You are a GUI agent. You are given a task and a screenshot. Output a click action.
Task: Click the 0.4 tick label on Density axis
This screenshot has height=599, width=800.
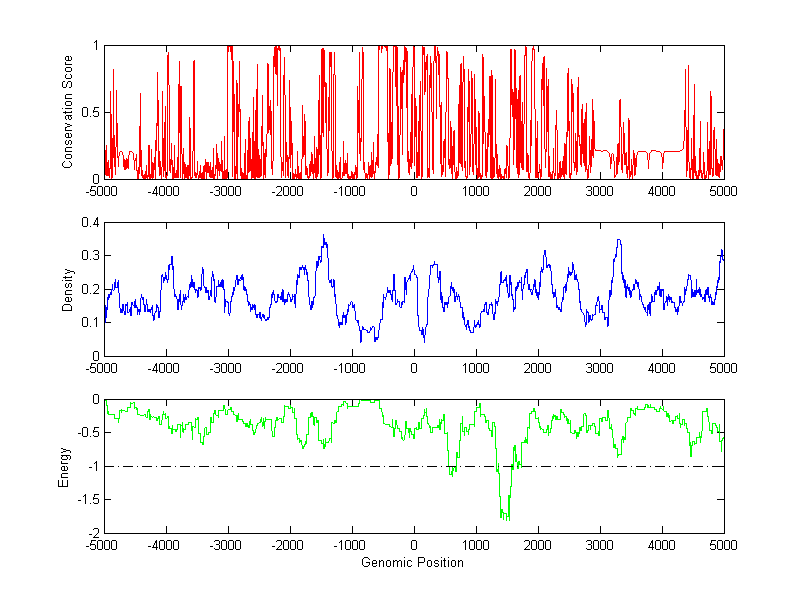(x=91, y=223)
